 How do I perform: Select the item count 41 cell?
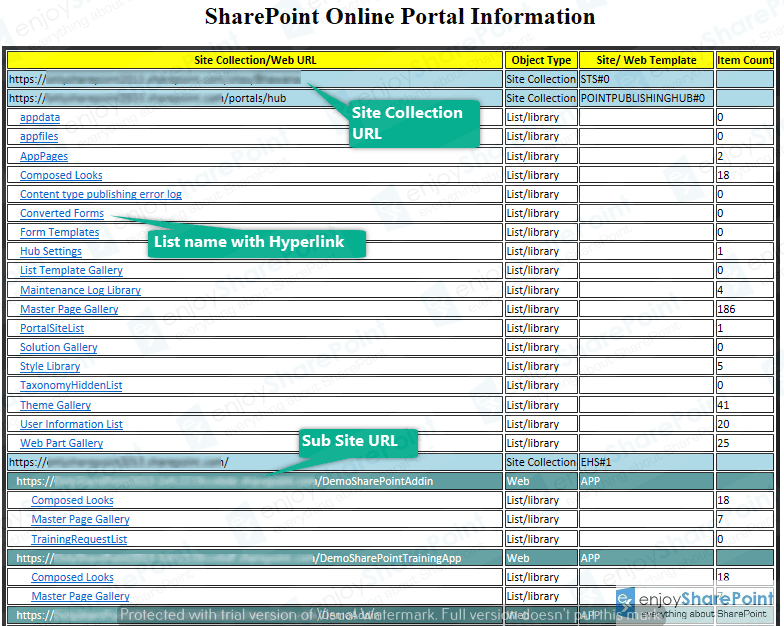coord(744,405)
